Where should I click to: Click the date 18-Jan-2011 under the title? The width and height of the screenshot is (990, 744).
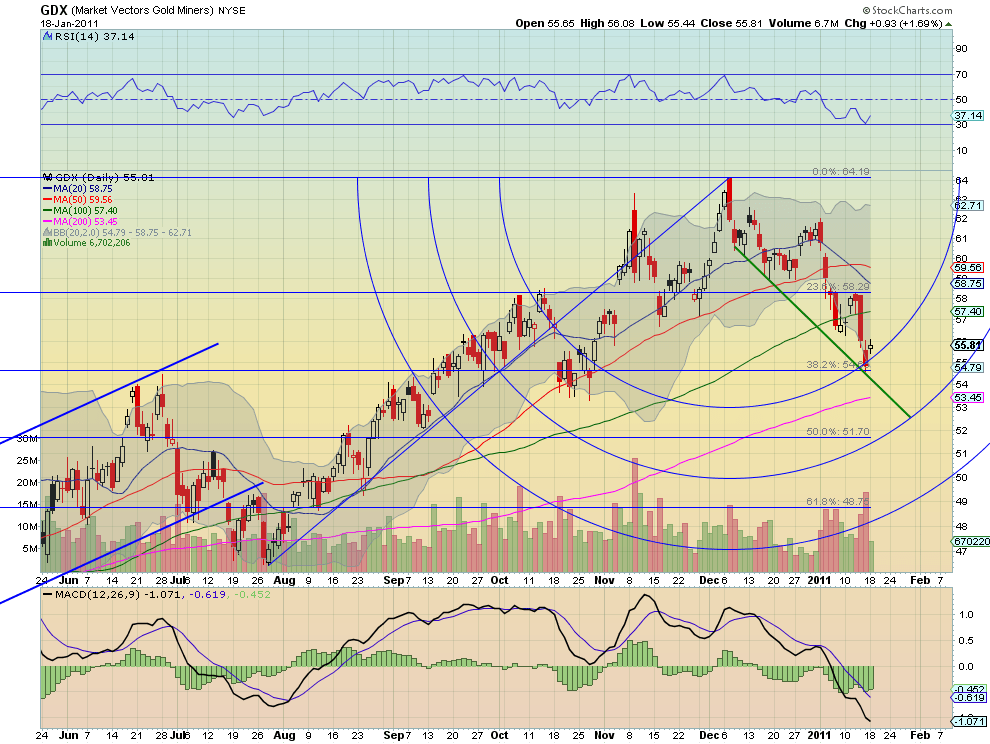[69, 23]
